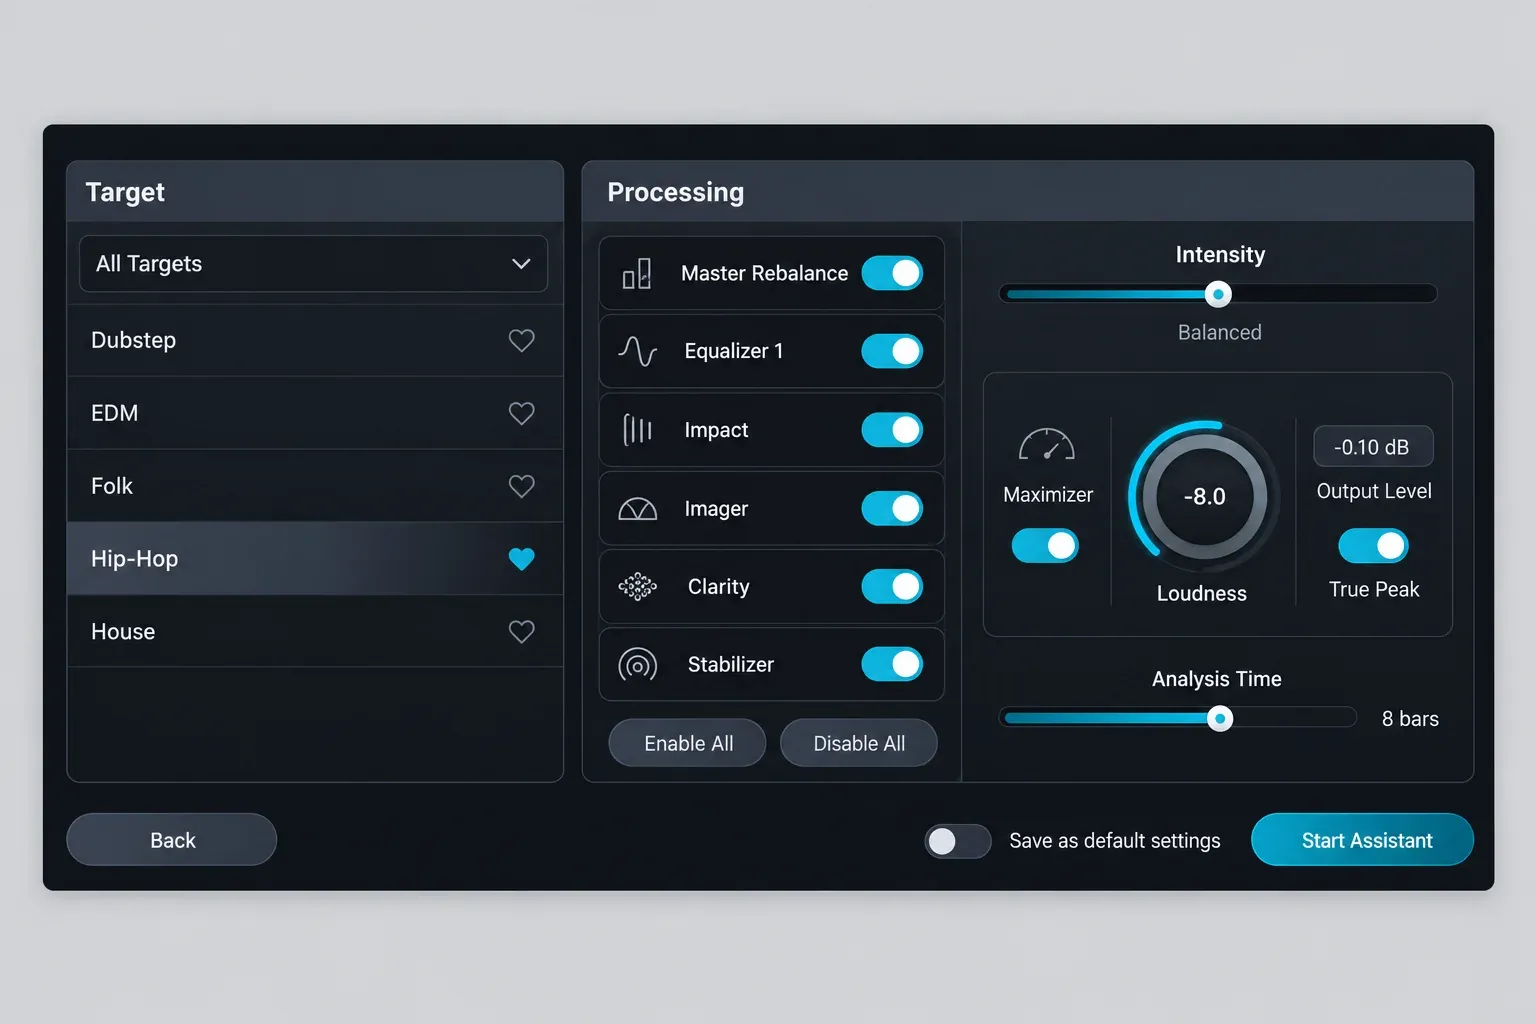Click the Processing panel heading
Screen dimensions: 1536x1024
coord(676,192)
